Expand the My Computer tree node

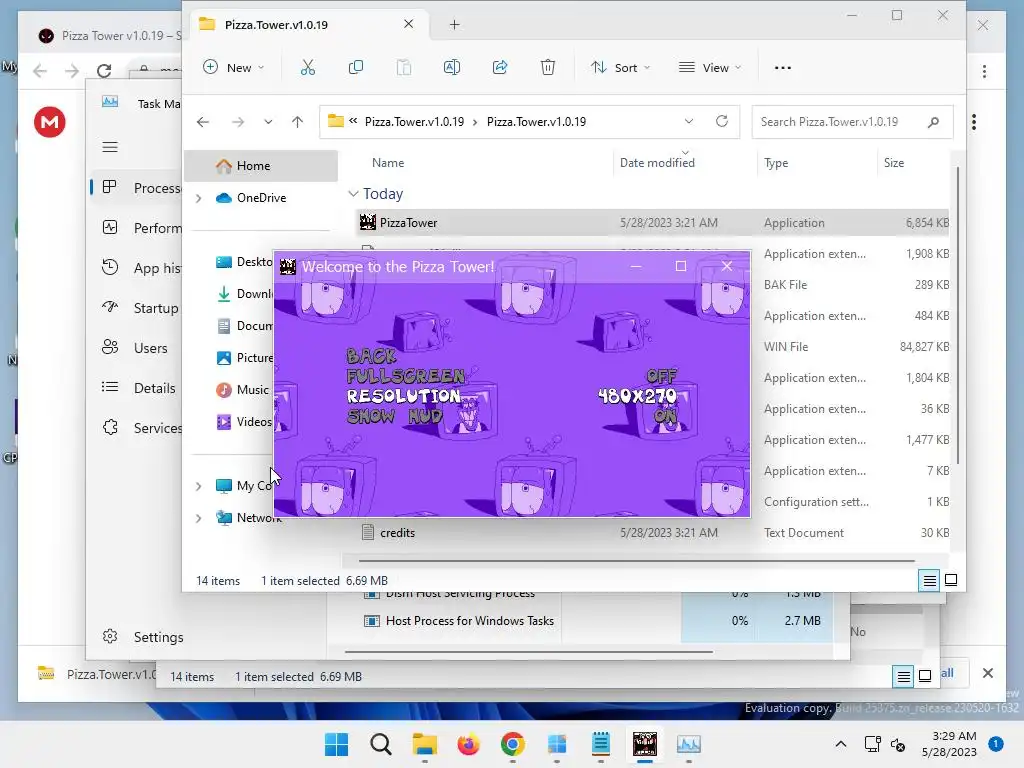(199, 486)
